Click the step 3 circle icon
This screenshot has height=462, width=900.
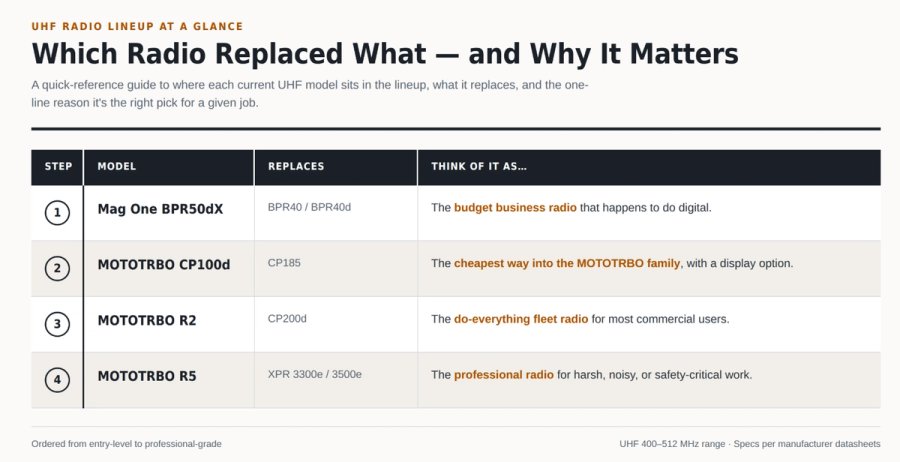point(57,324)
